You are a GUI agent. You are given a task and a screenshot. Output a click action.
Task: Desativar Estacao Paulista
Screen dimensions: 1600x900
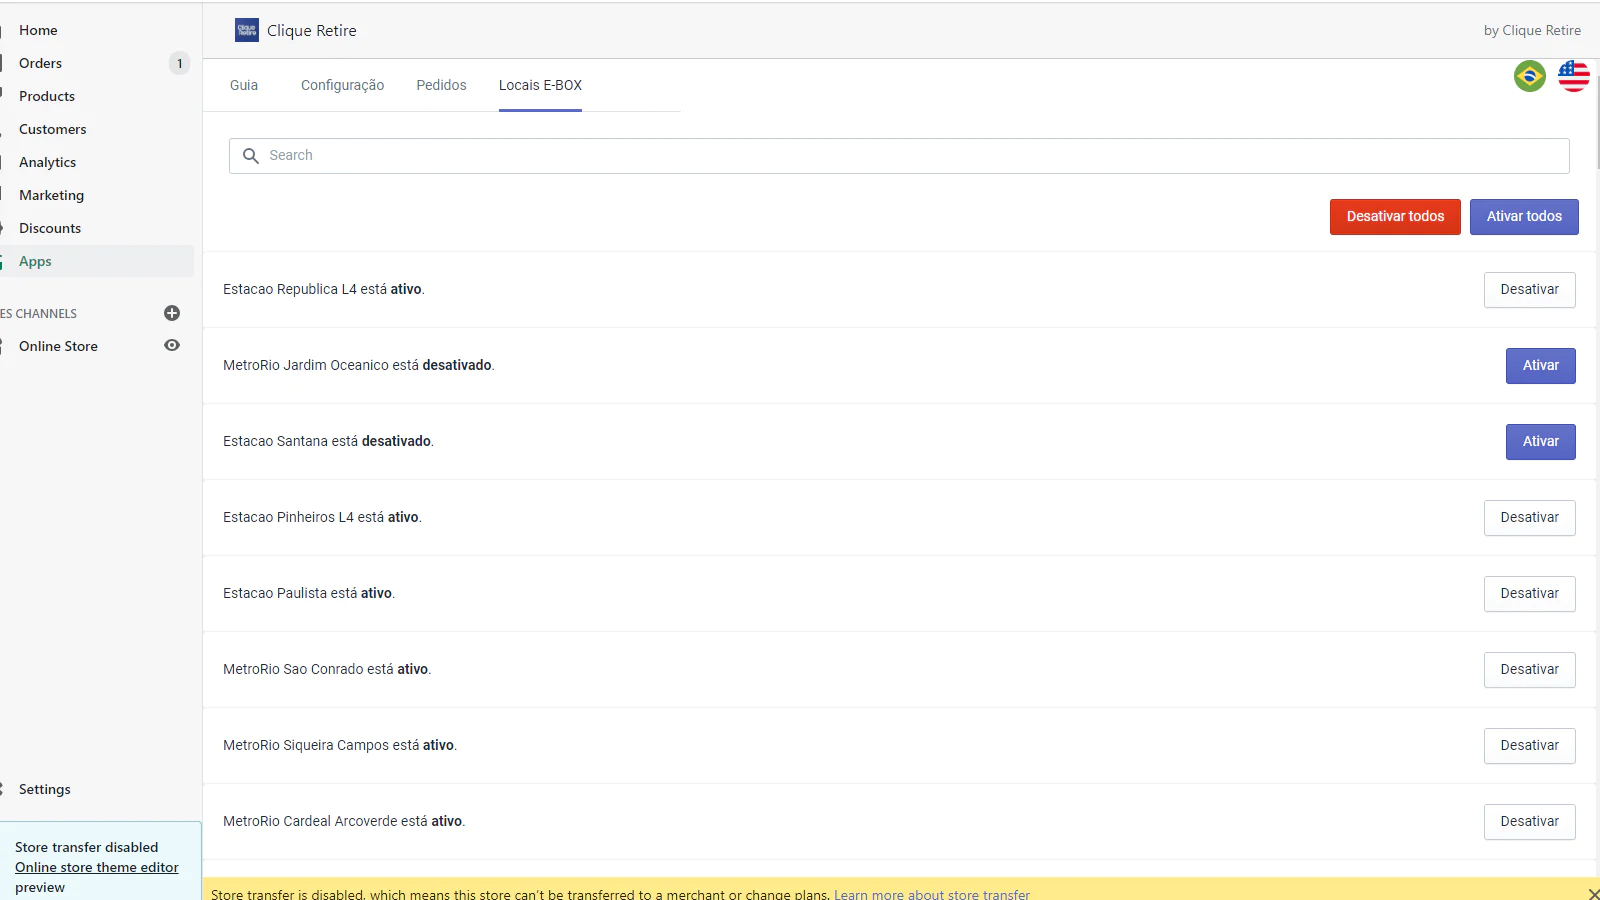(x=1529, y=594)
